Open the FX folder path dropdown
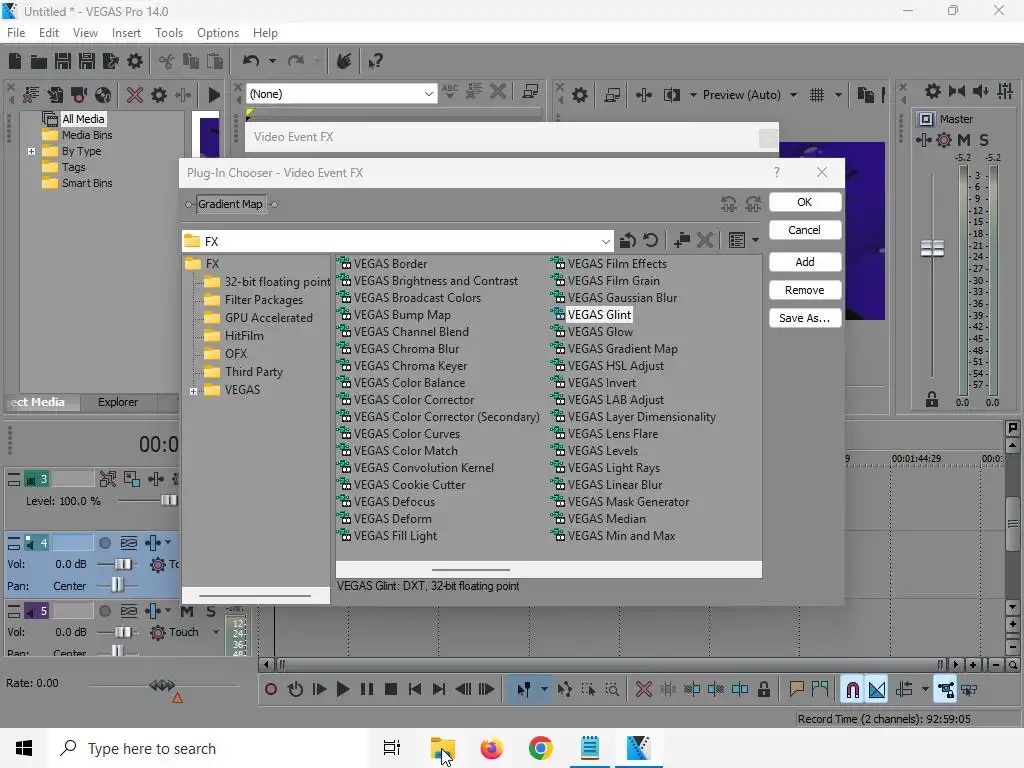 pos(605,242)
